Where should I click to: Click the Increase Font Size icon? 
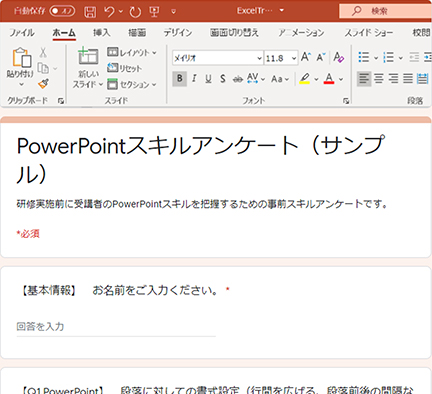pos(306,57)
